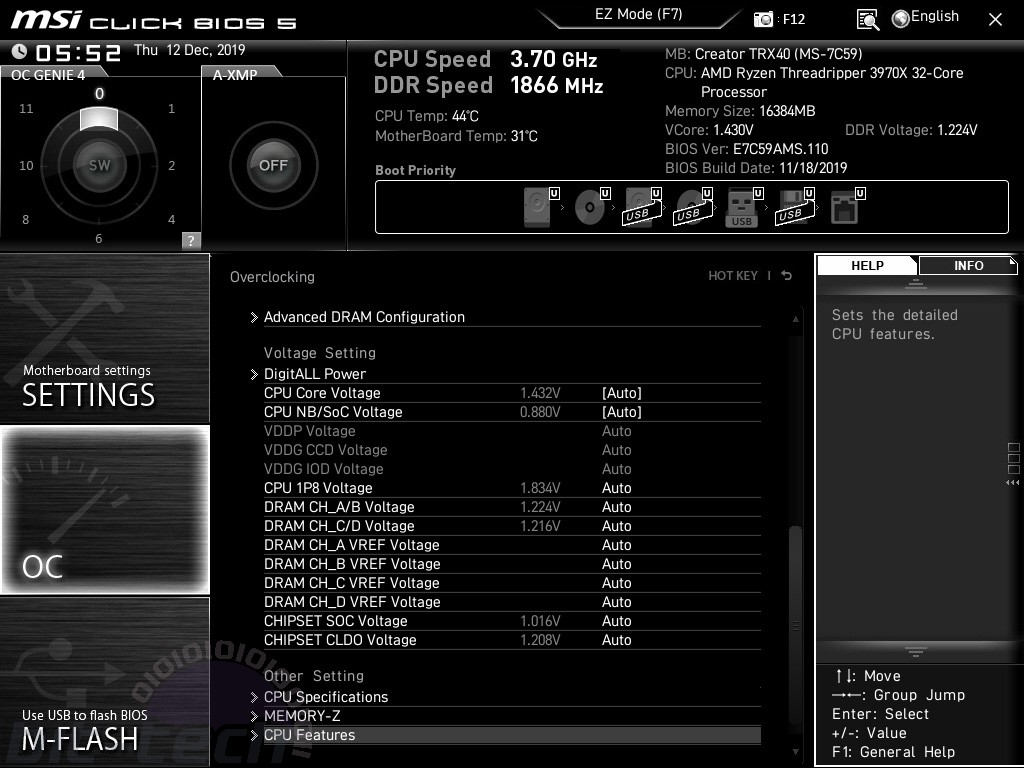
Task: Select the CHIPSET SOC Voltage row
Action: point(512,620)
